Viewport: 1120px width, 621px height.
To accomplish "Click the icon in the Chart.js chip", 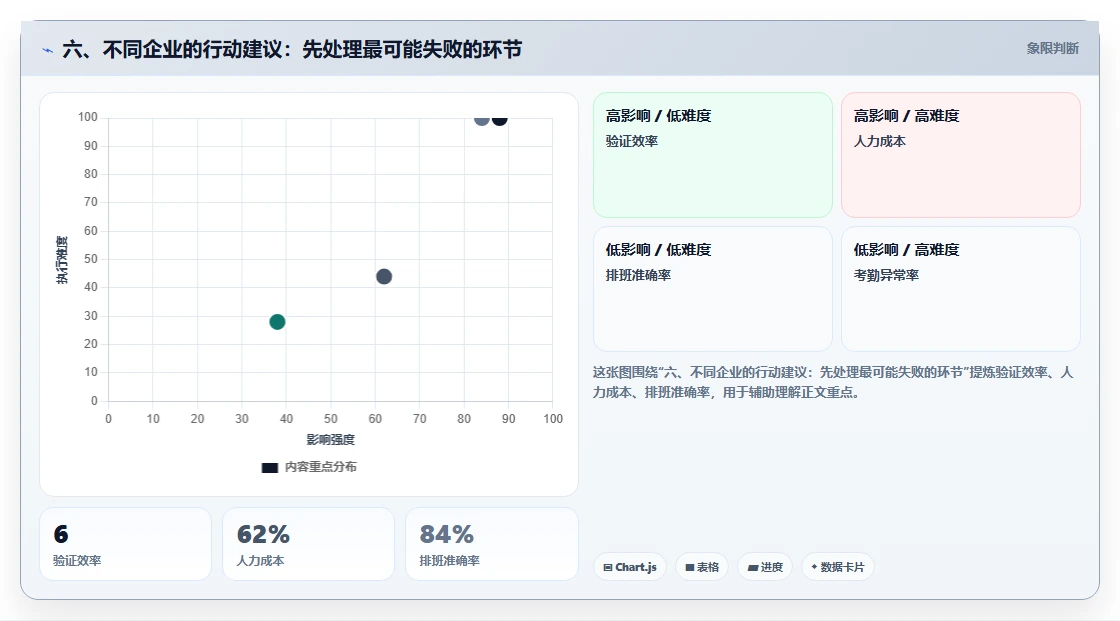I will click(608, 567).
